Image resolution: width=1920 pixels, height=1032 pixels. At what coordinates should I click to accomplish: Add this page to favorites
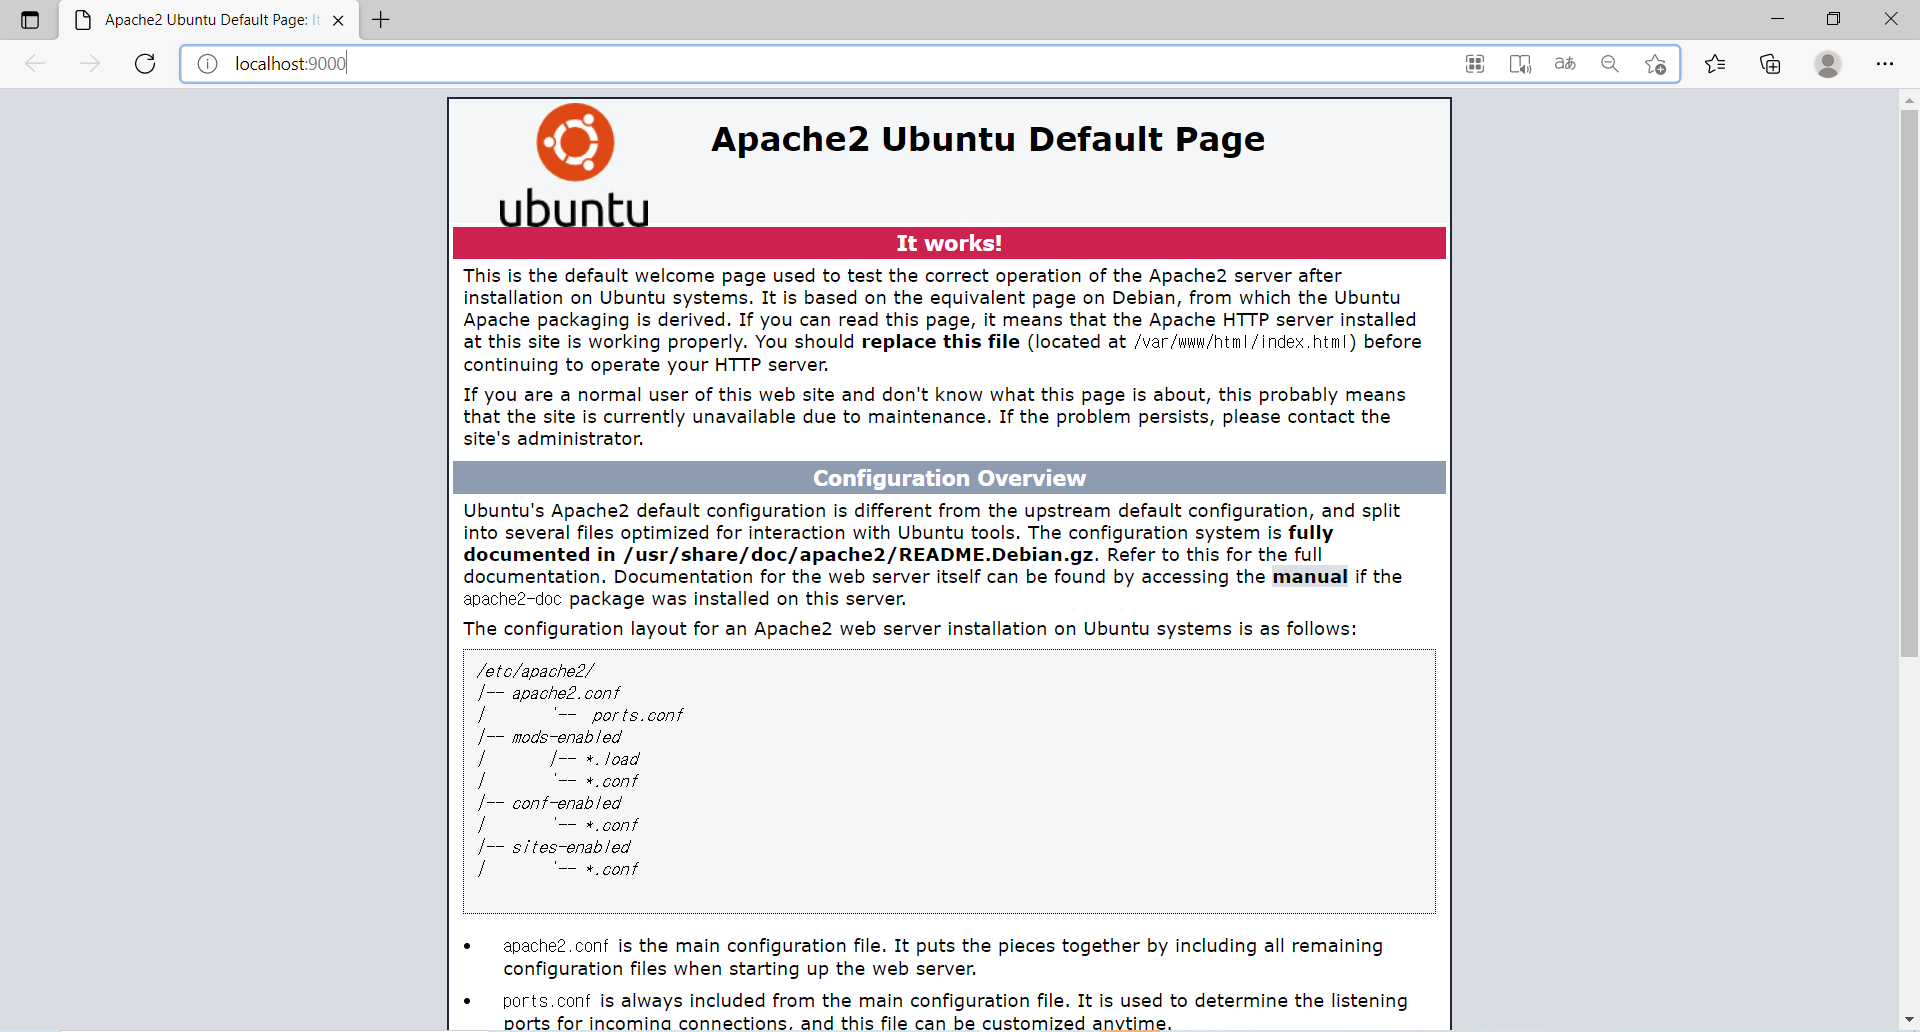tap(1655, 64)
